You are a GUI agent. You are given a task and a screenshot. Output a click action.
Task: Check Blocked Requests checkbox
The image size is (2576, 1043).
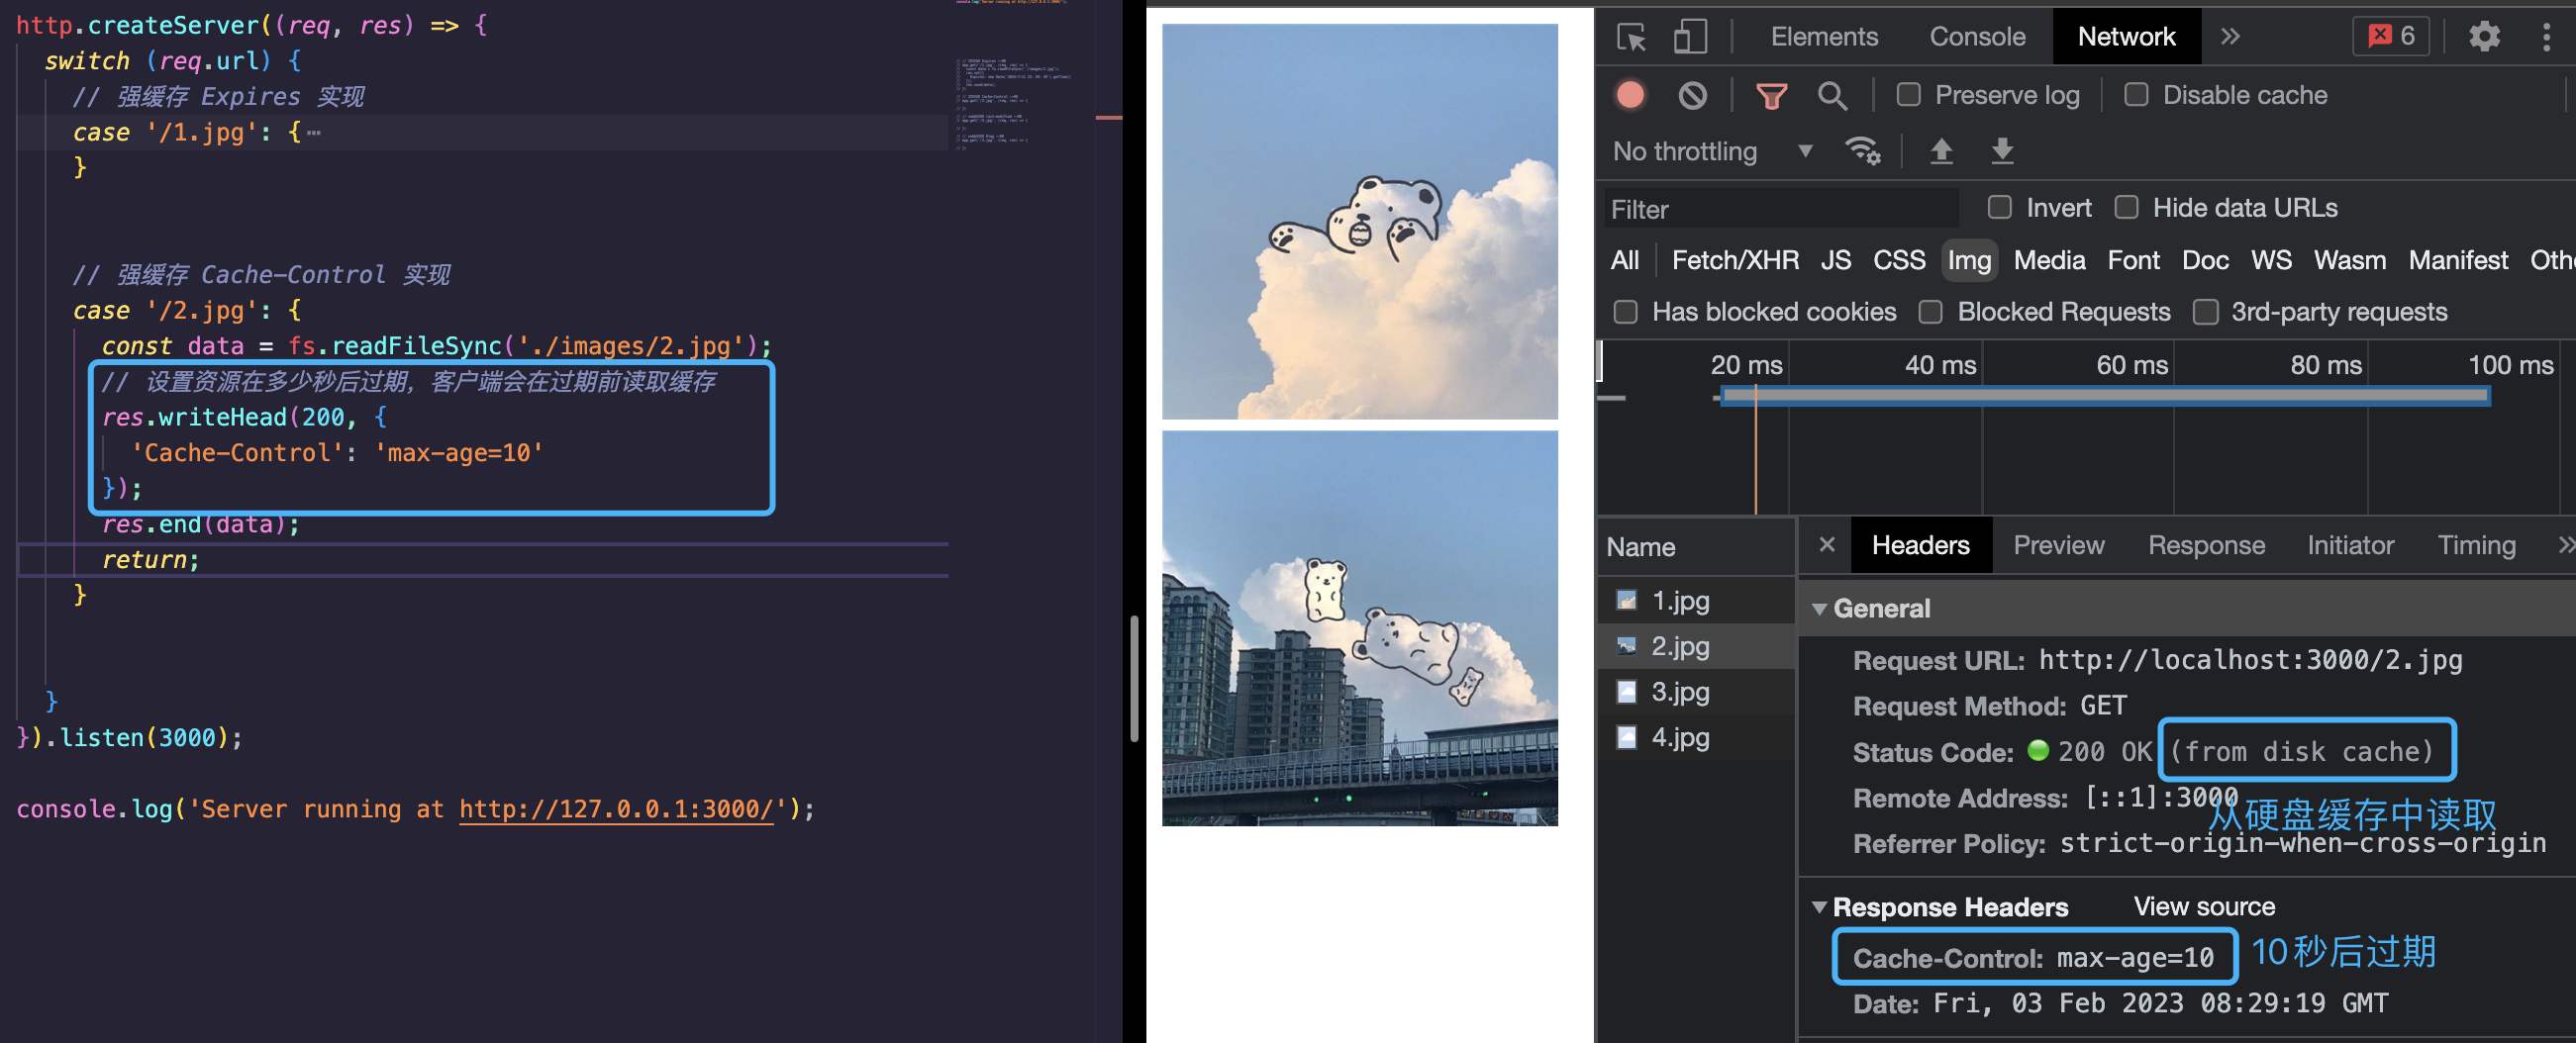coord(1930,312)
